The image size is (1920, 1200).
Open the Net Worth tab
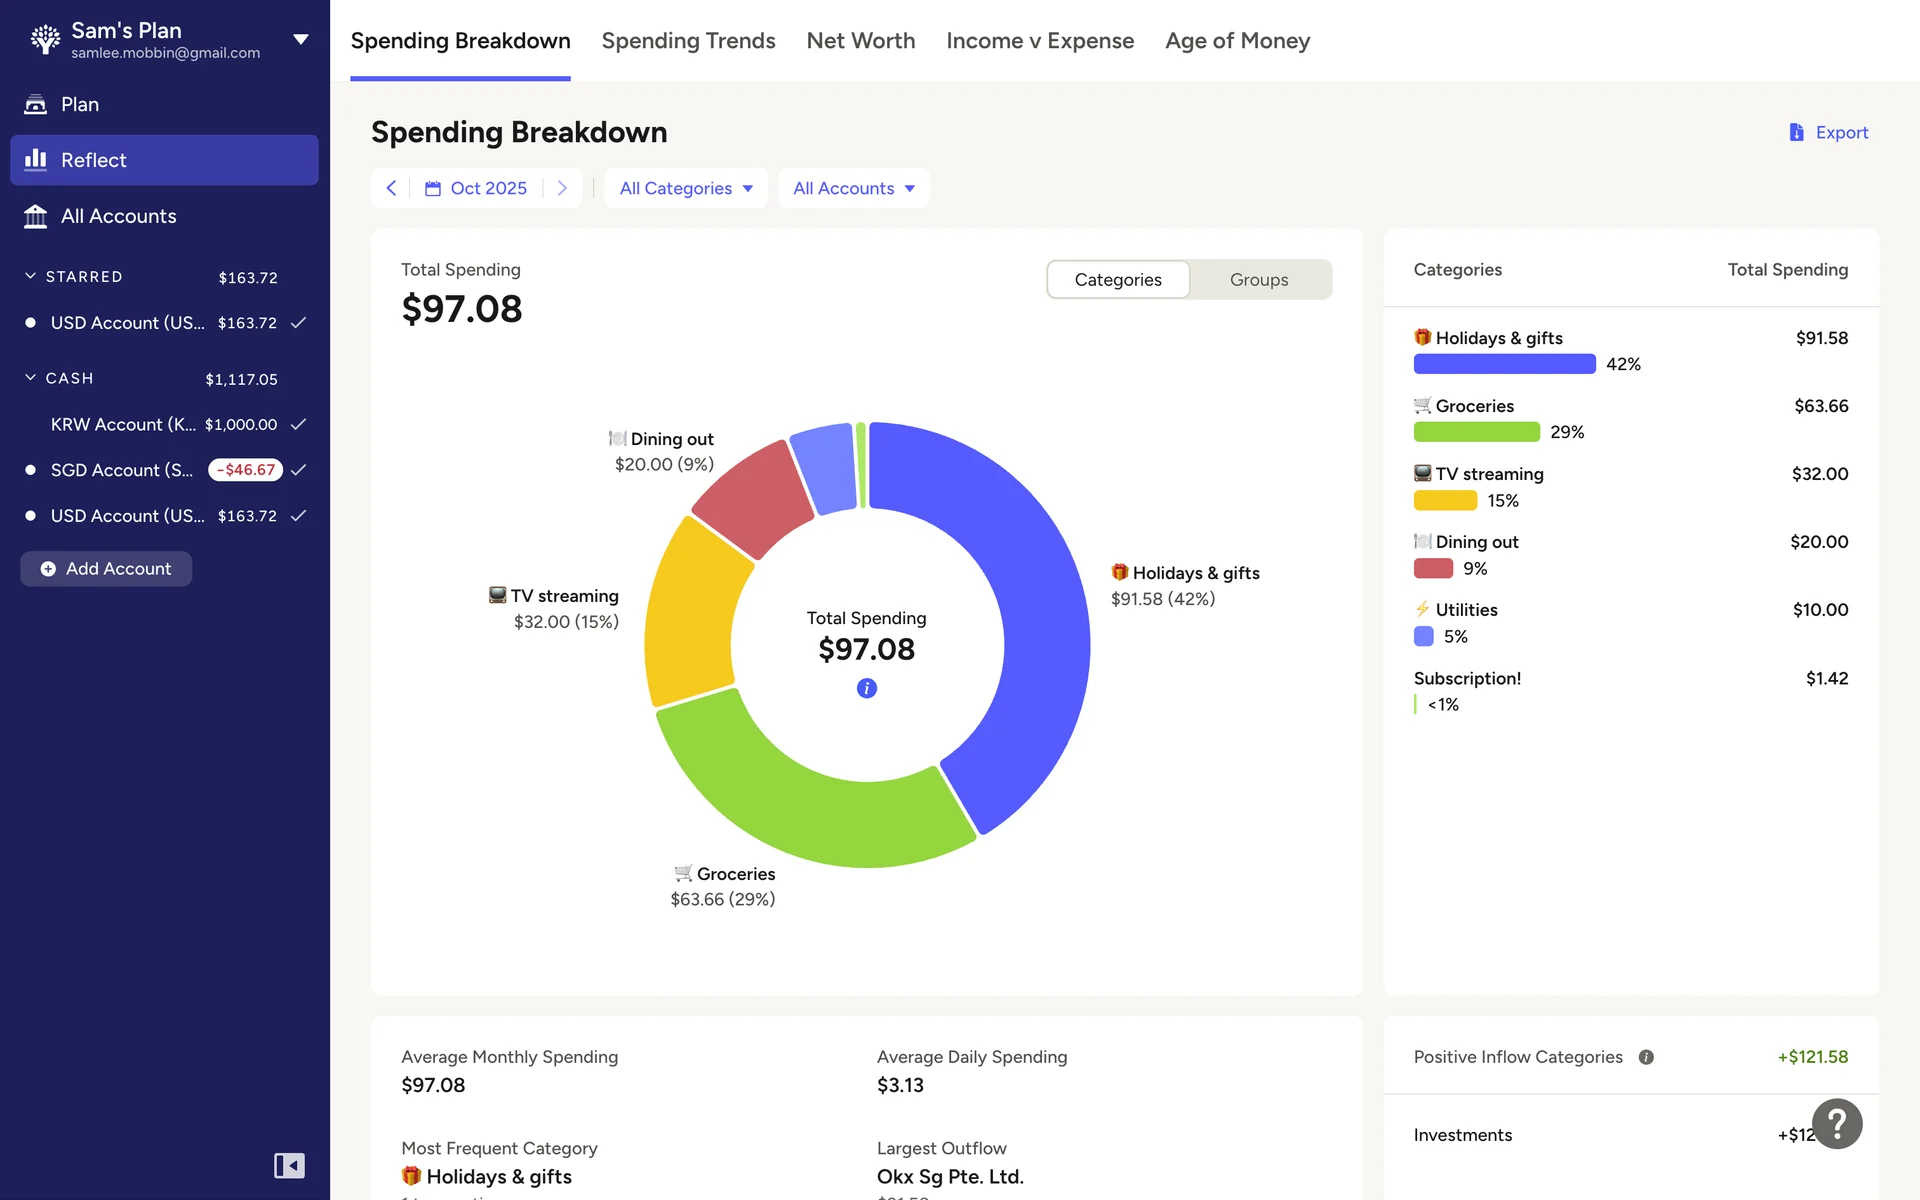[860, 41]
